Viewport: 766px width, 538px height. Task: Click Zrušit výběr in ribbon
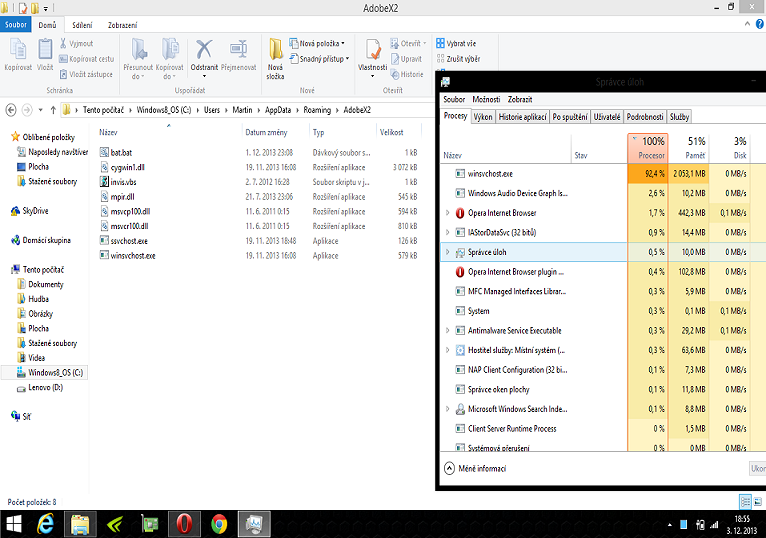click(458, 59)
